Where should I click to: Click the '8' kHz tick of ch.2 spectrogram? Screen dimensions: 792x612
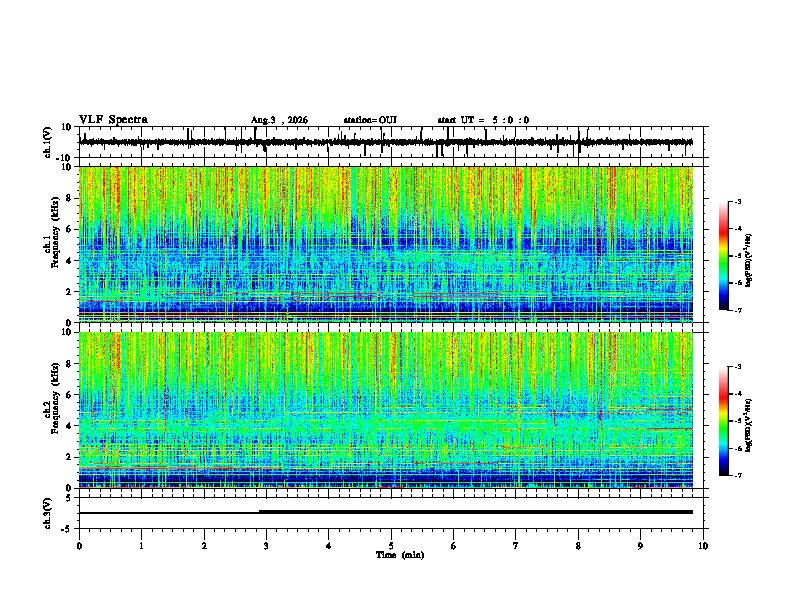point(70,364)
